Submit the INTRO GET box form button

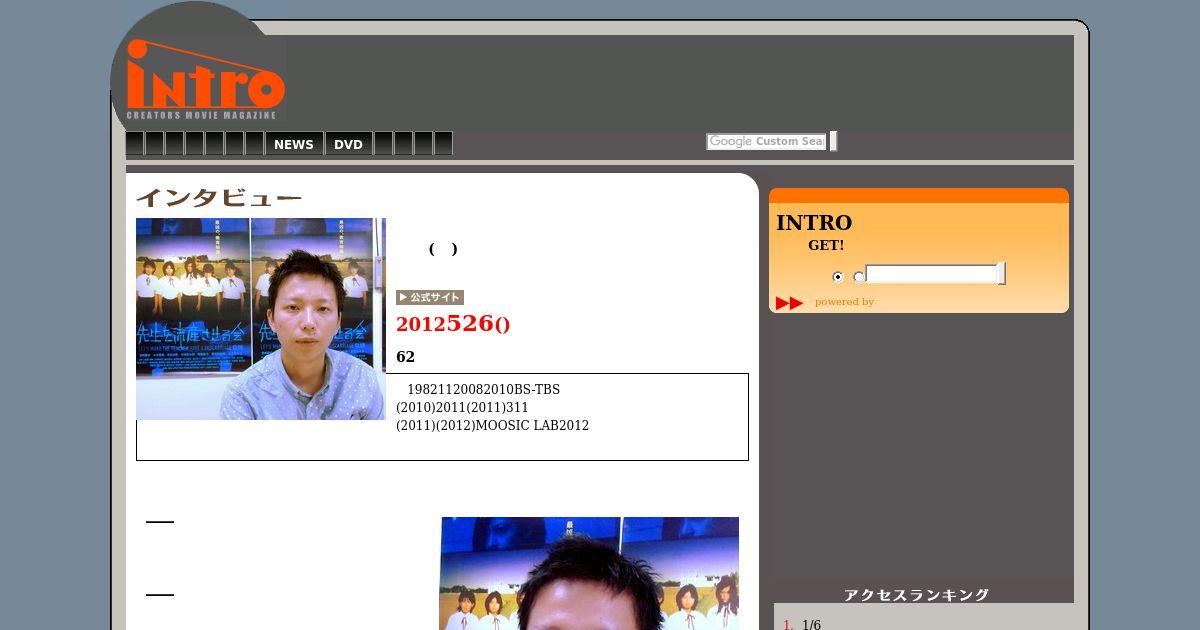[x=1002, y=274]
